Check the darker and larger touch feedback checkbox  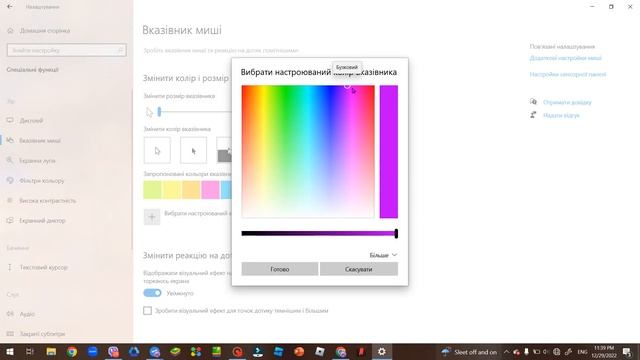coord(147,311)
